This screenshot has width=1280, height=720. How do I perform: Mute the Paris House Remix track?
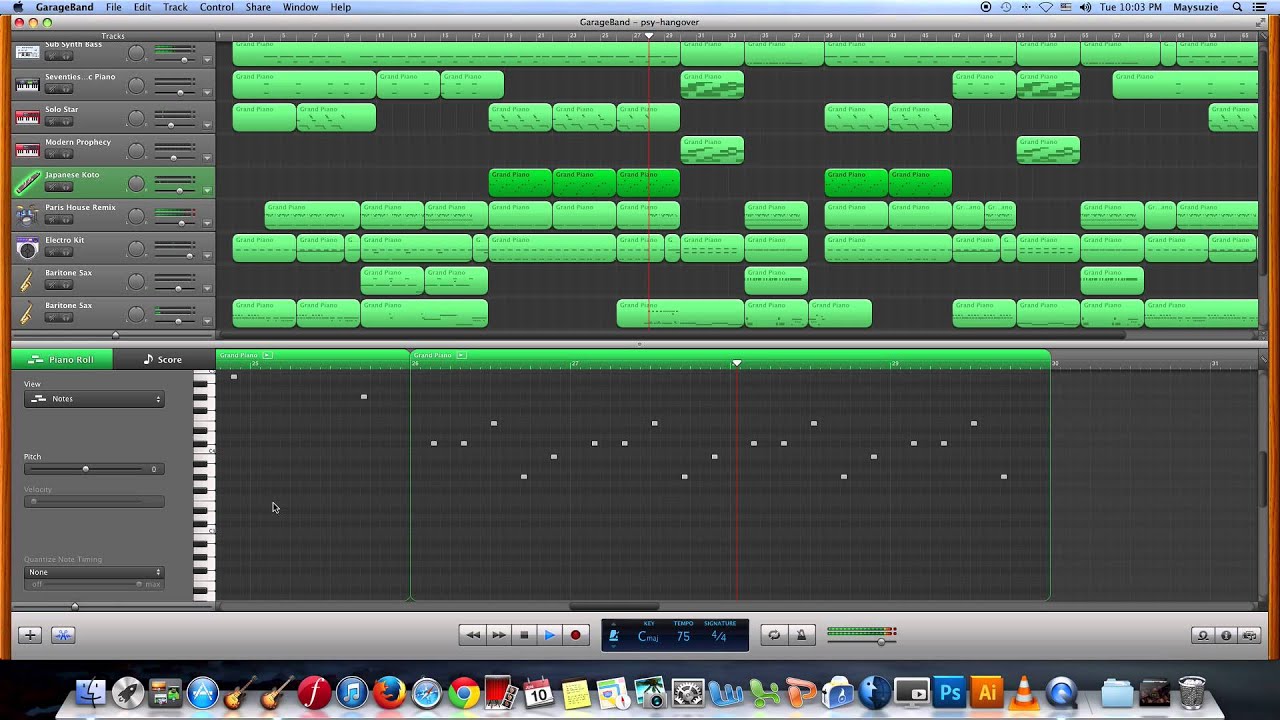coord(54,220)
